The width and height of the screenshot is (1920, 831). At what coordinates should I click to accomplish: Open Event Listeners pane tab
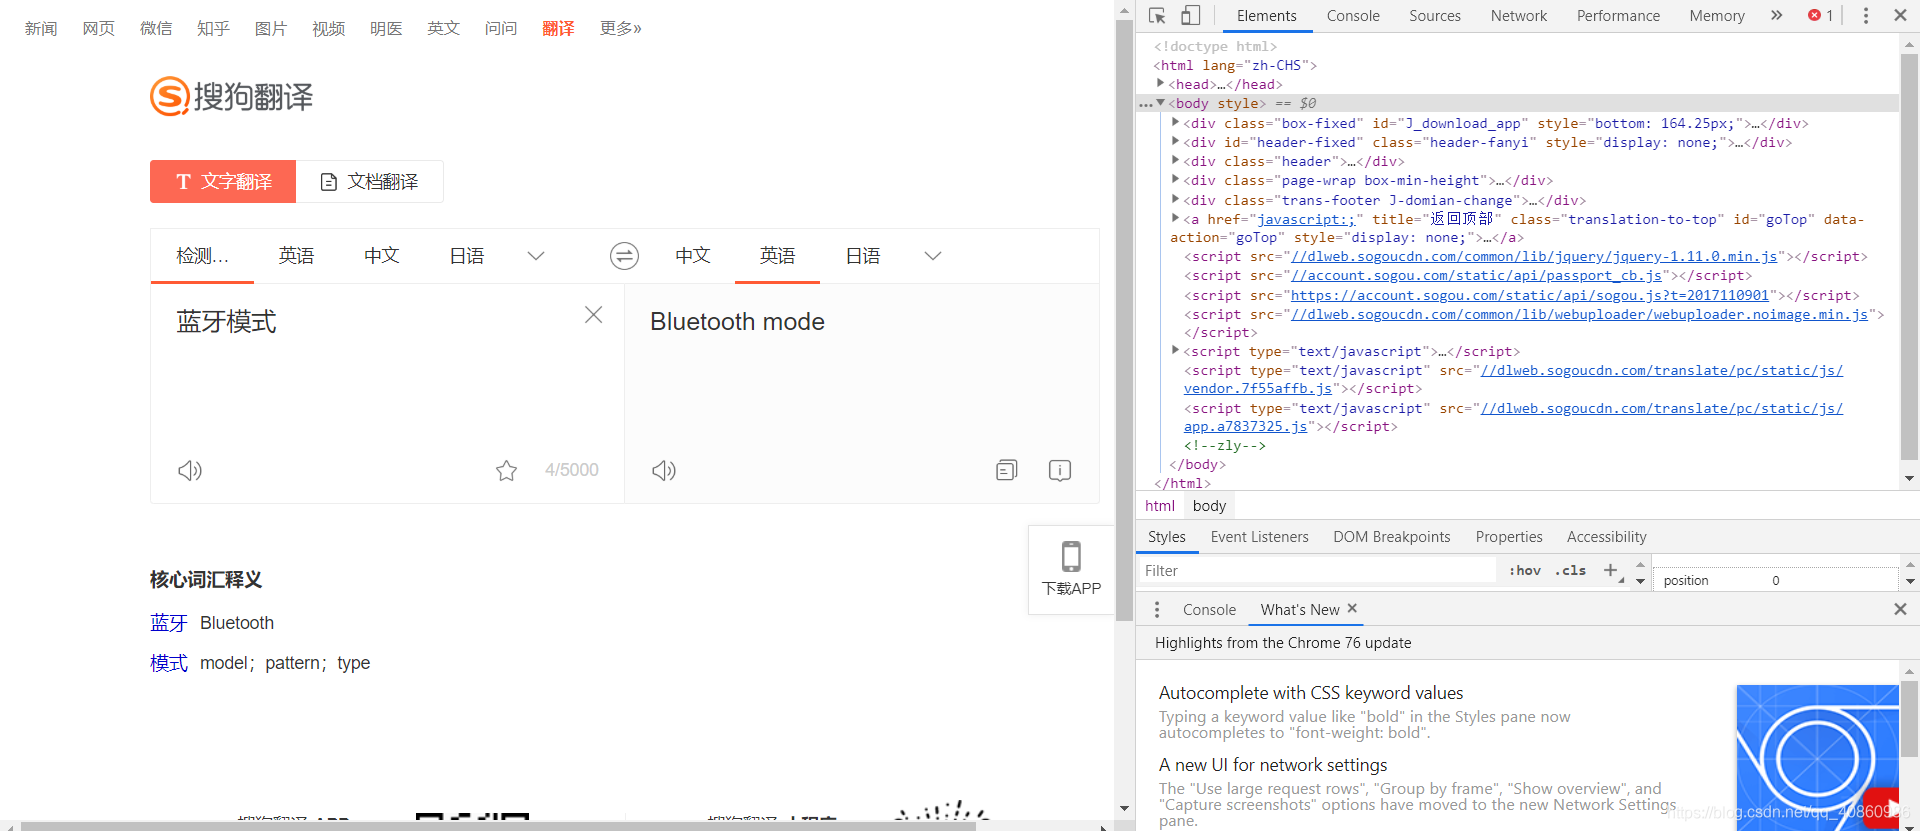pos(1259,537)
